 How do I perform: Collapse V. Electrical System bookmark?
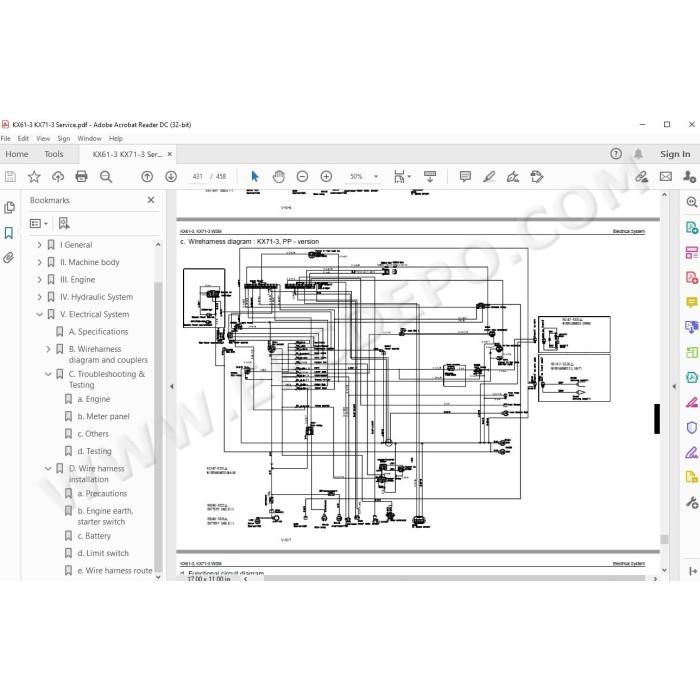point(39,314)
